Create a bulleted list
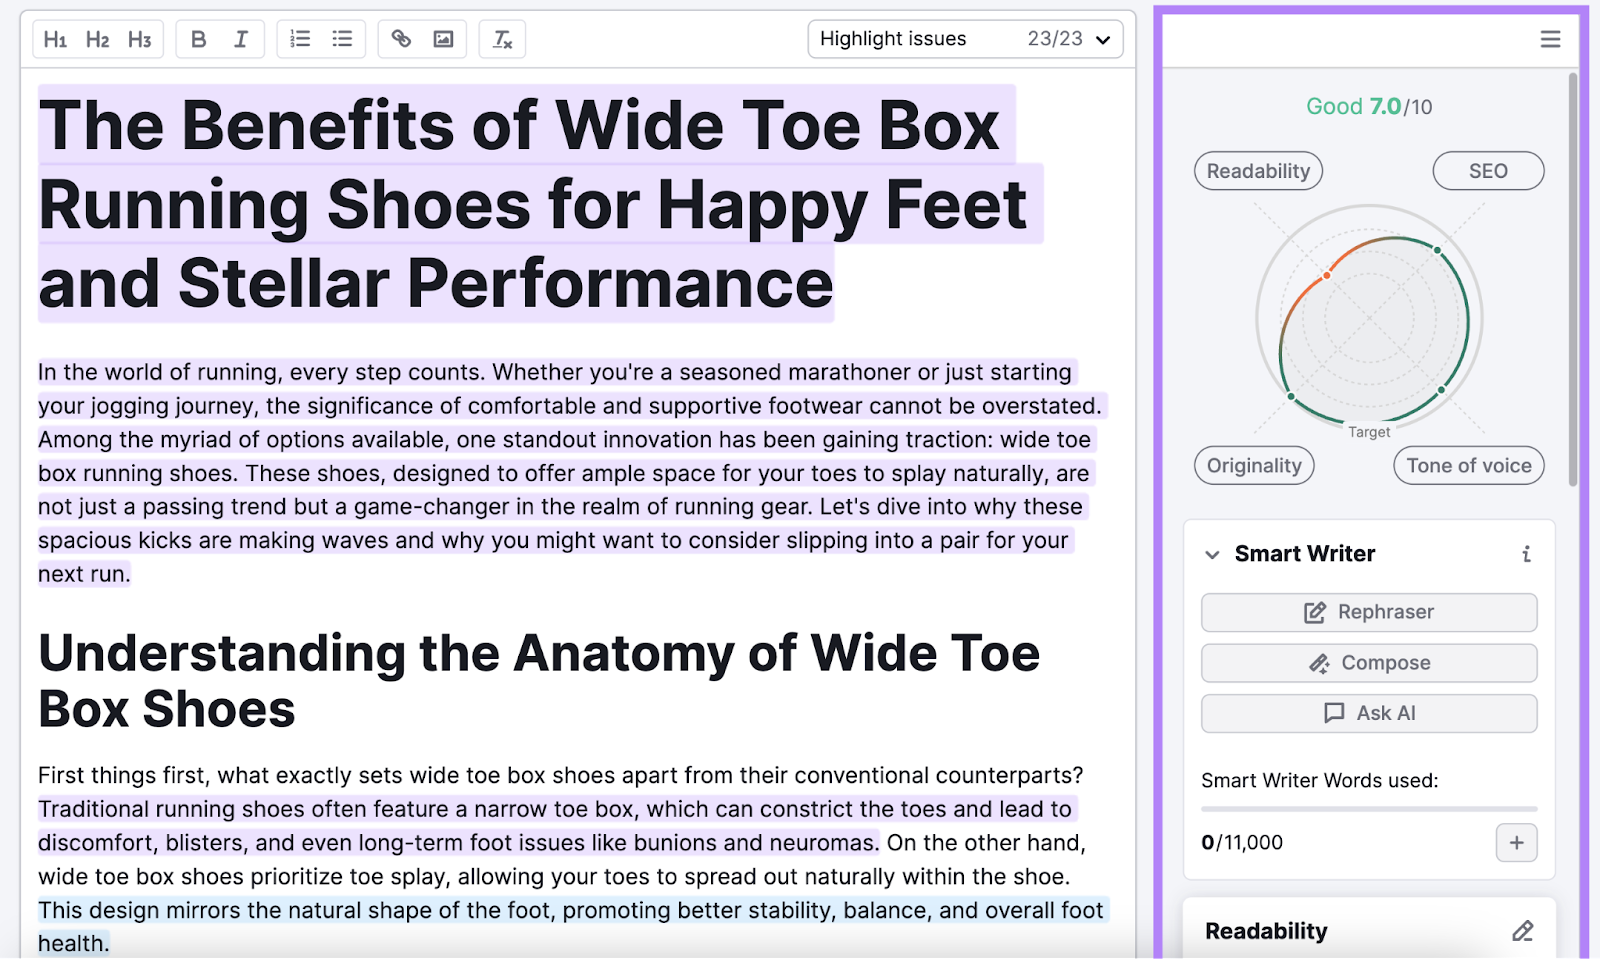 [x=341, y=39]
